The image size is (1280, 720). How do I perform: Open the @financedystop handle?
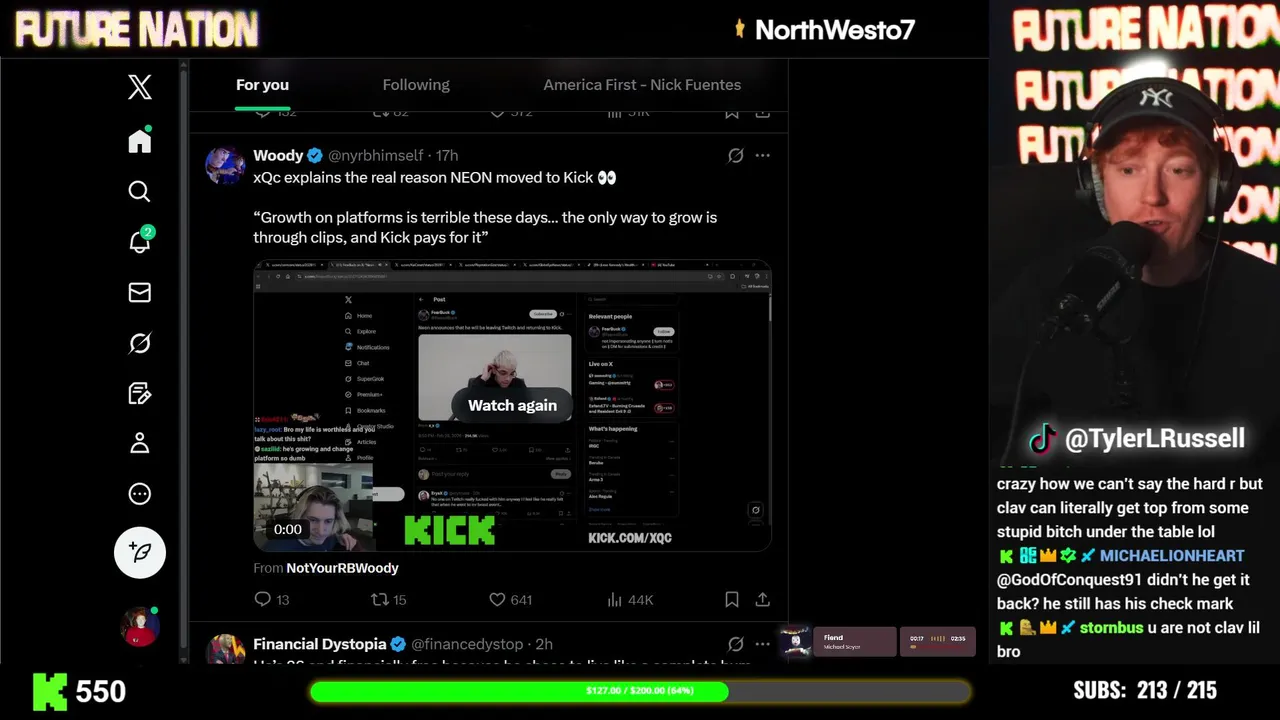pos(467,644)
